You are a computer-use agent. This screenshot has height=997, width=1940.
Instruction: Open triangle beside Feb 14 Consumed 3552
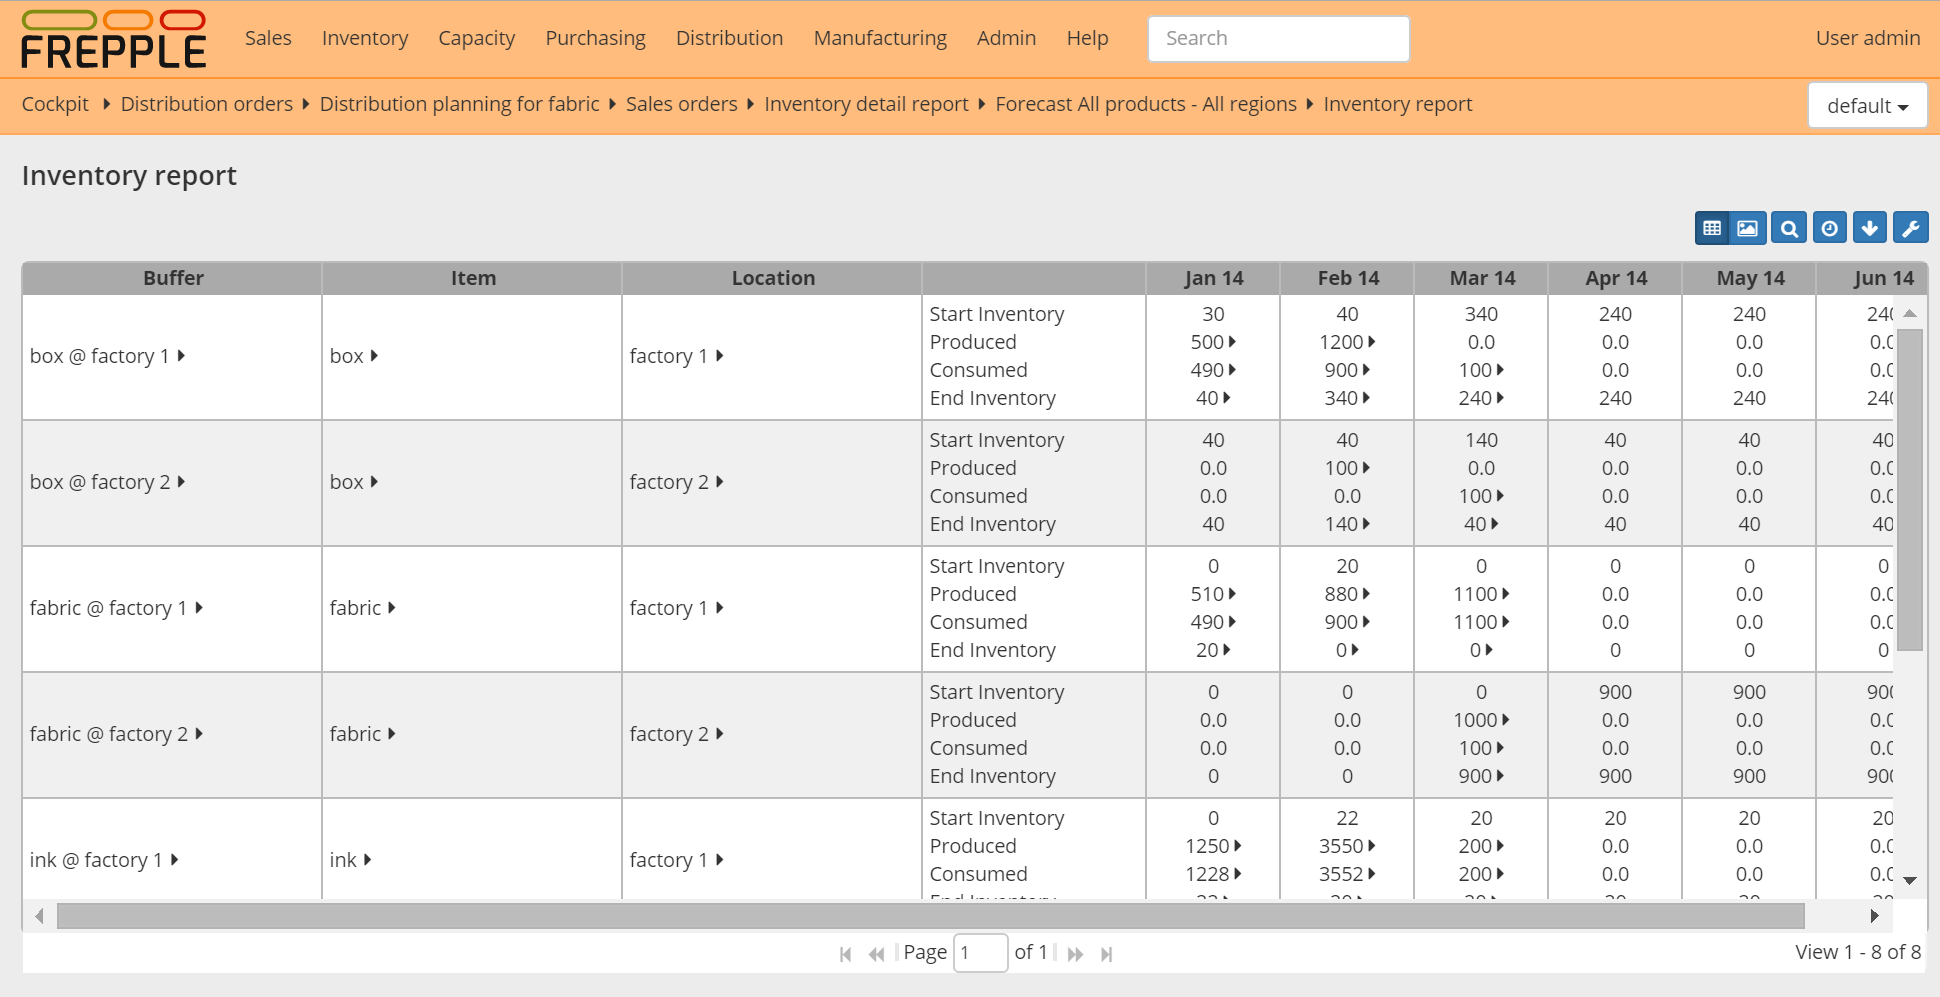click(1372, 874)
